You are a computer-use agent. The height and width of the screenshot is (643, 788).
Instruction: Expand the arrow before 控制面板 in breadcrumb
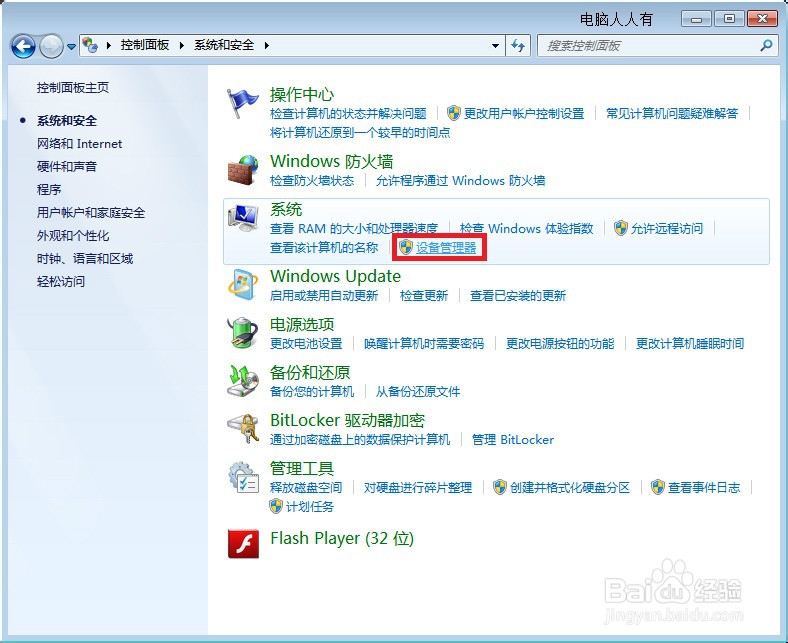(109, 45)
